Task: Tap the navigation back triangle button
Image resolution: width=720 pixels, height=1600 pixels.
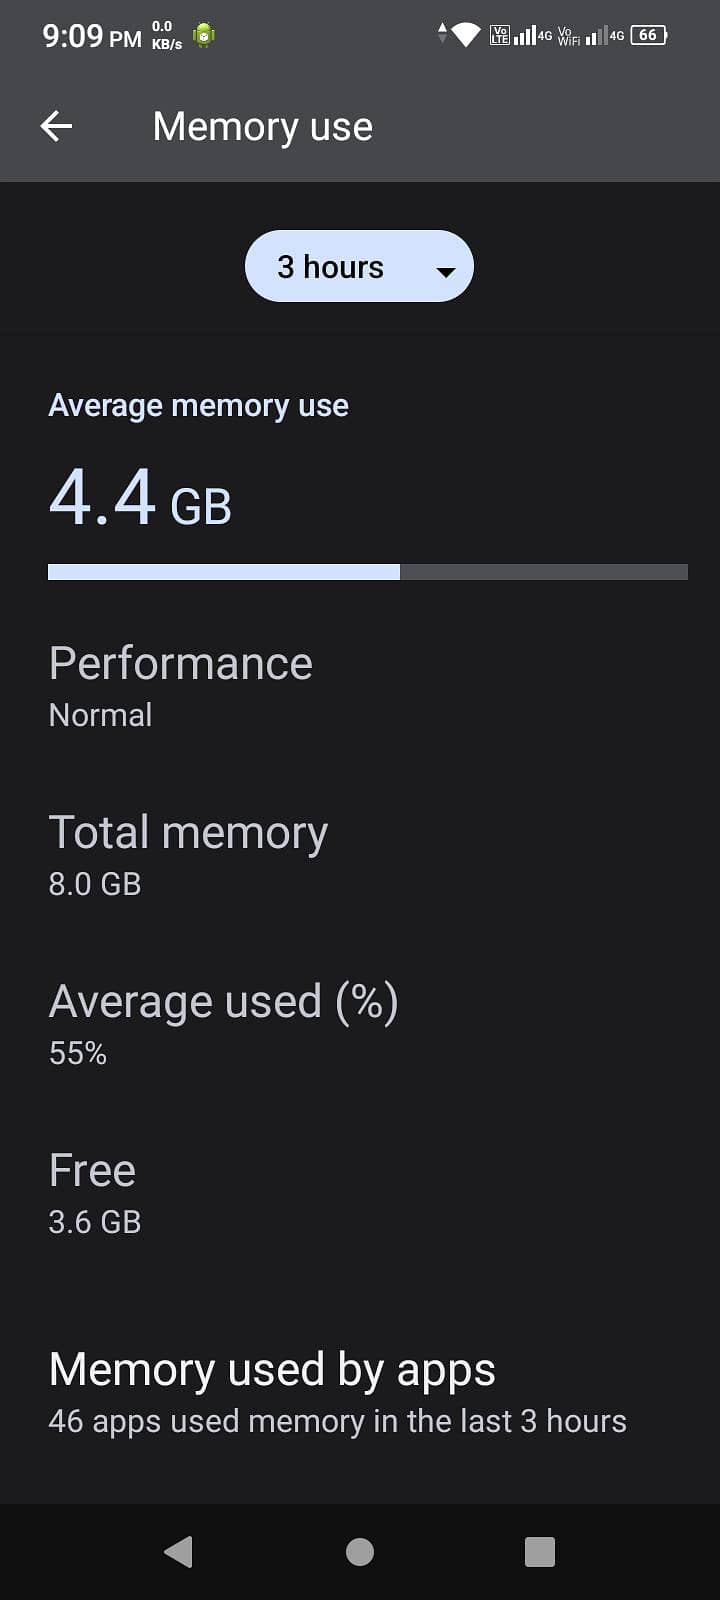Action: coord(179,1552)
